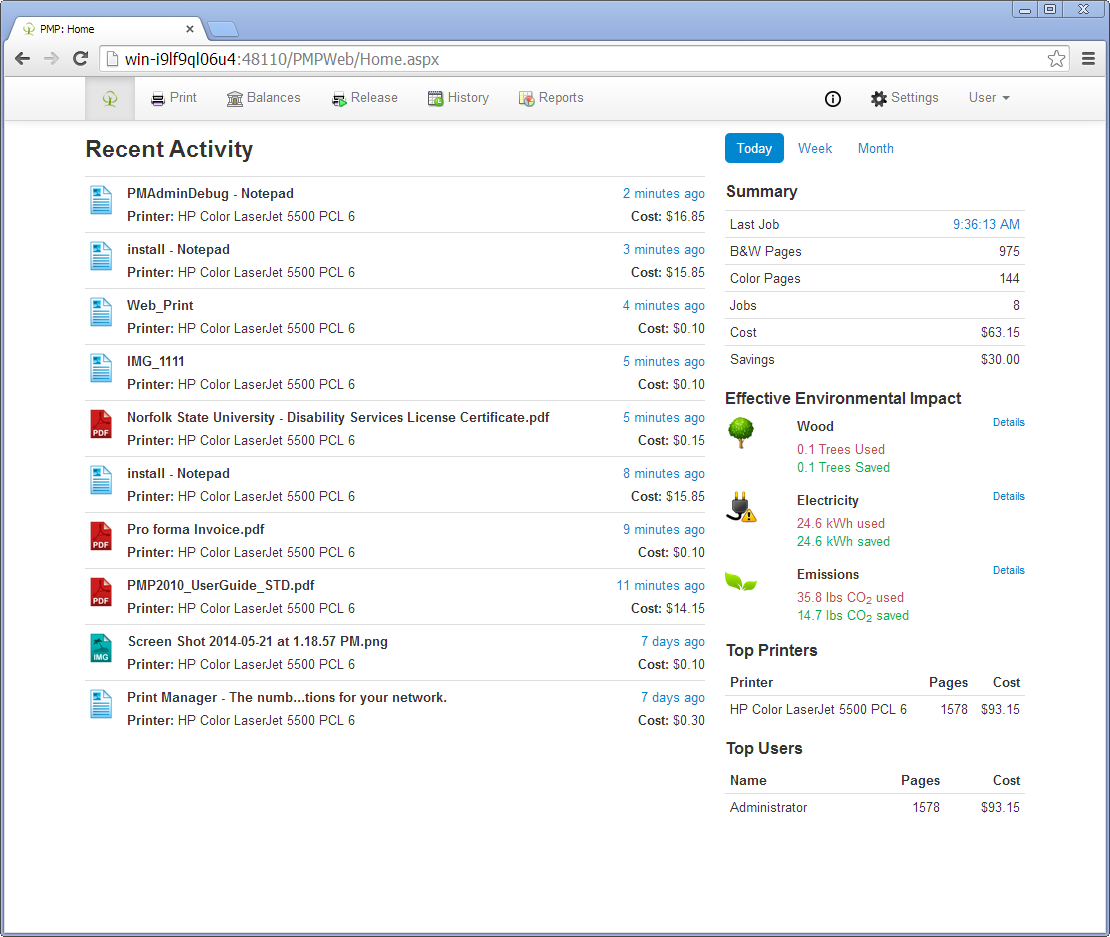Open Details link for Electricity
The height and width of the screenshot is (937, 1110).
(x=1008, y=496)
